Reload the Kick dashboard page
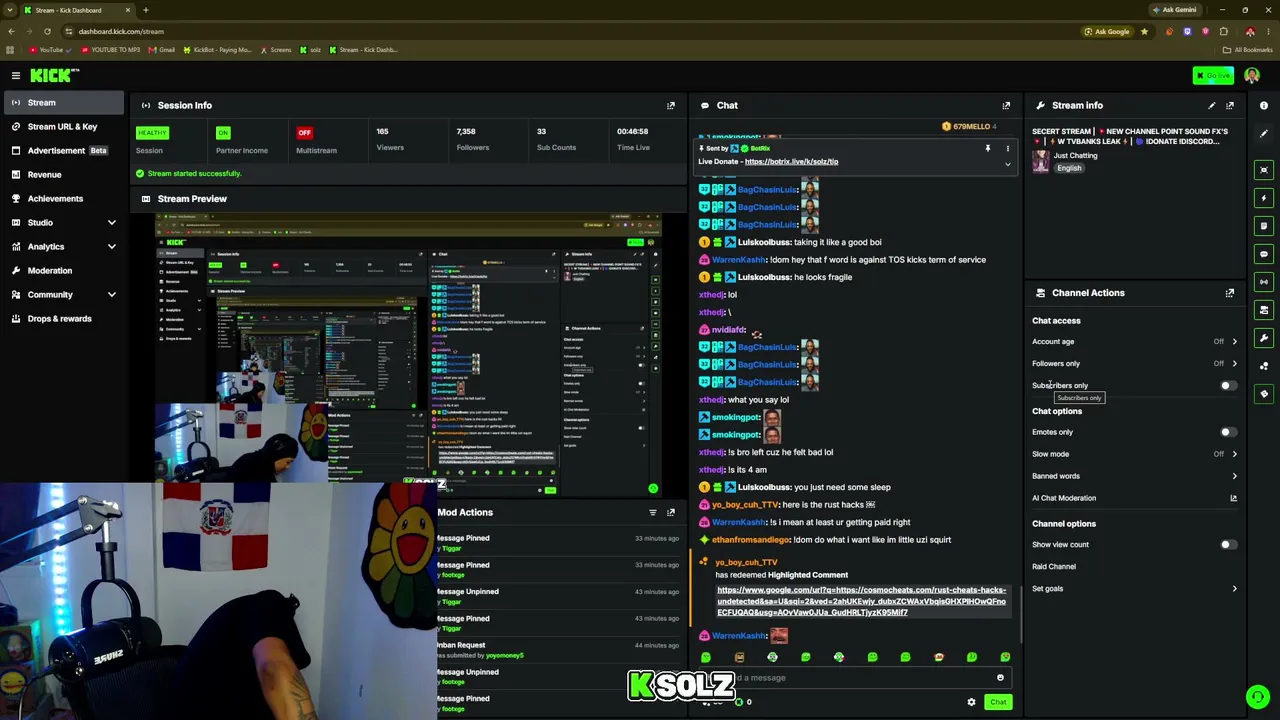The image size is (1280, 720). click(x=47, y=31)
